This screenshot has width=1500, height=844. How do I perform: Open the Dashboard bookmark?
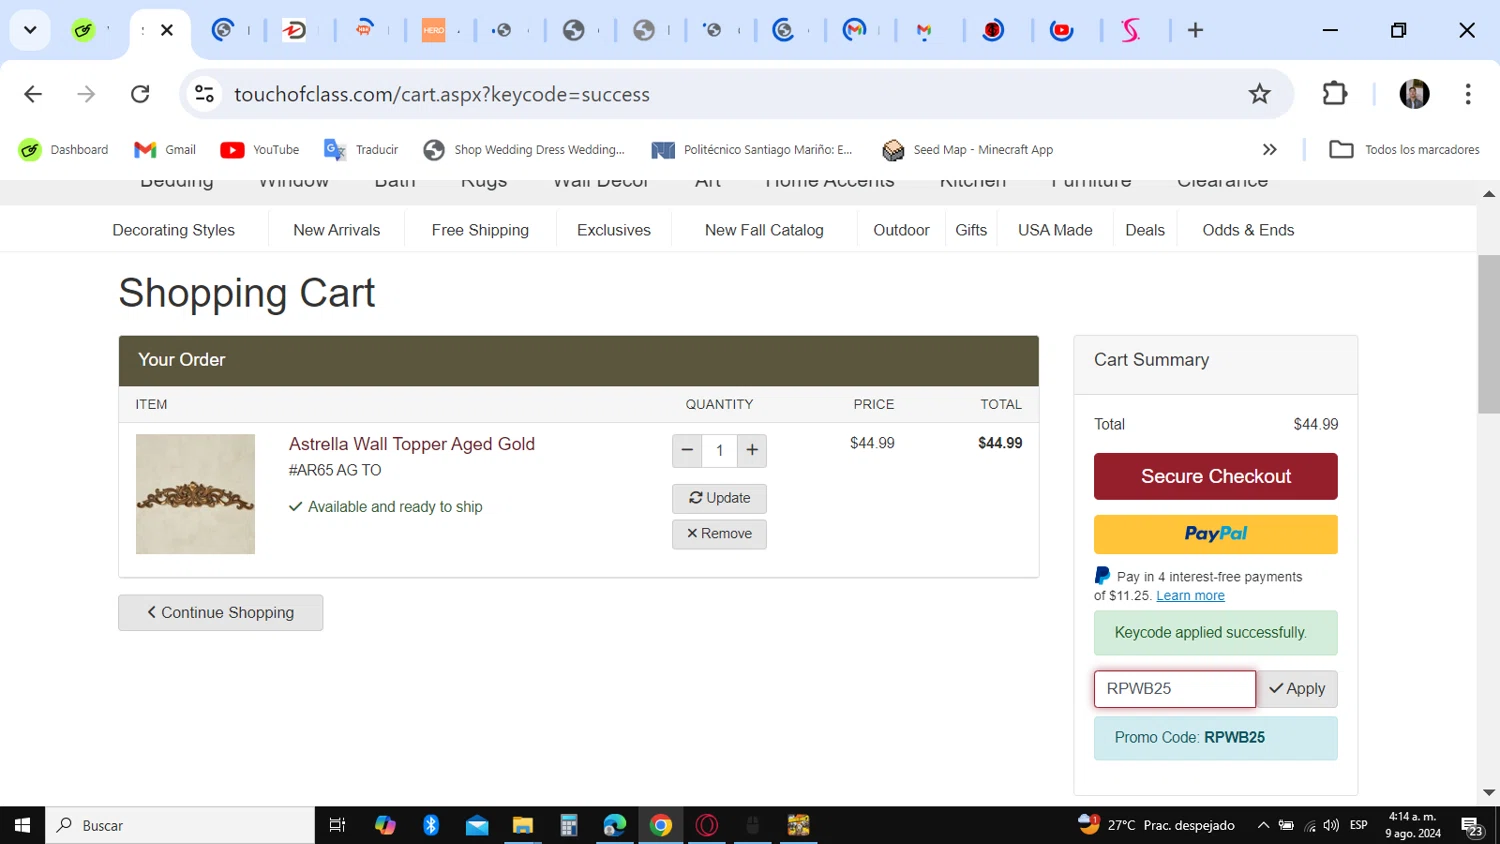click(63, 150)
